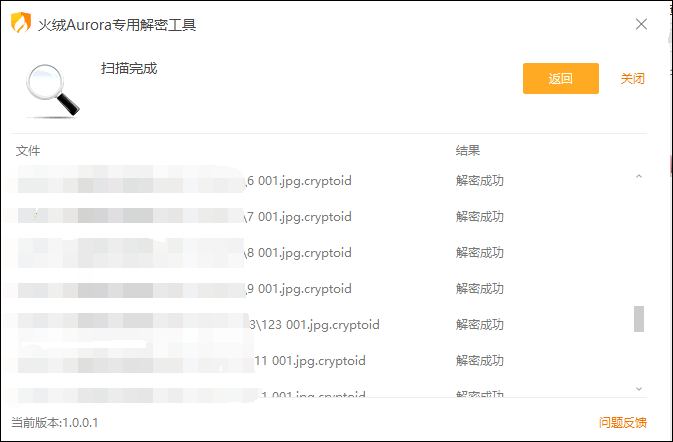673x442 pixels.
Task: Select the 7 001.jpg.cryptoid file row
Action: pos(300,217)
